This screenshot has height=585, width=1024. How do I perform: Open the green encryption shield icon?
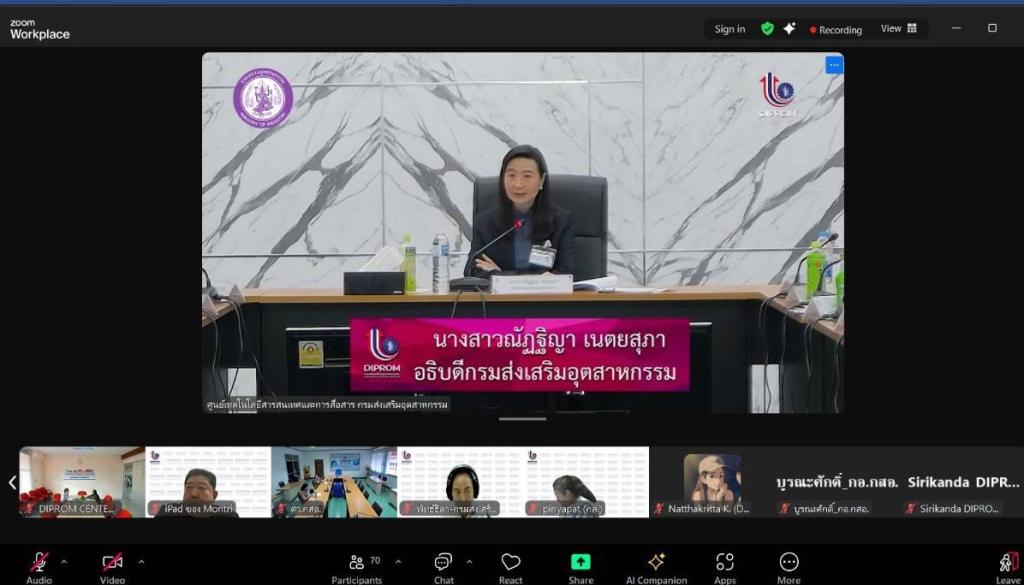point(767,29)
